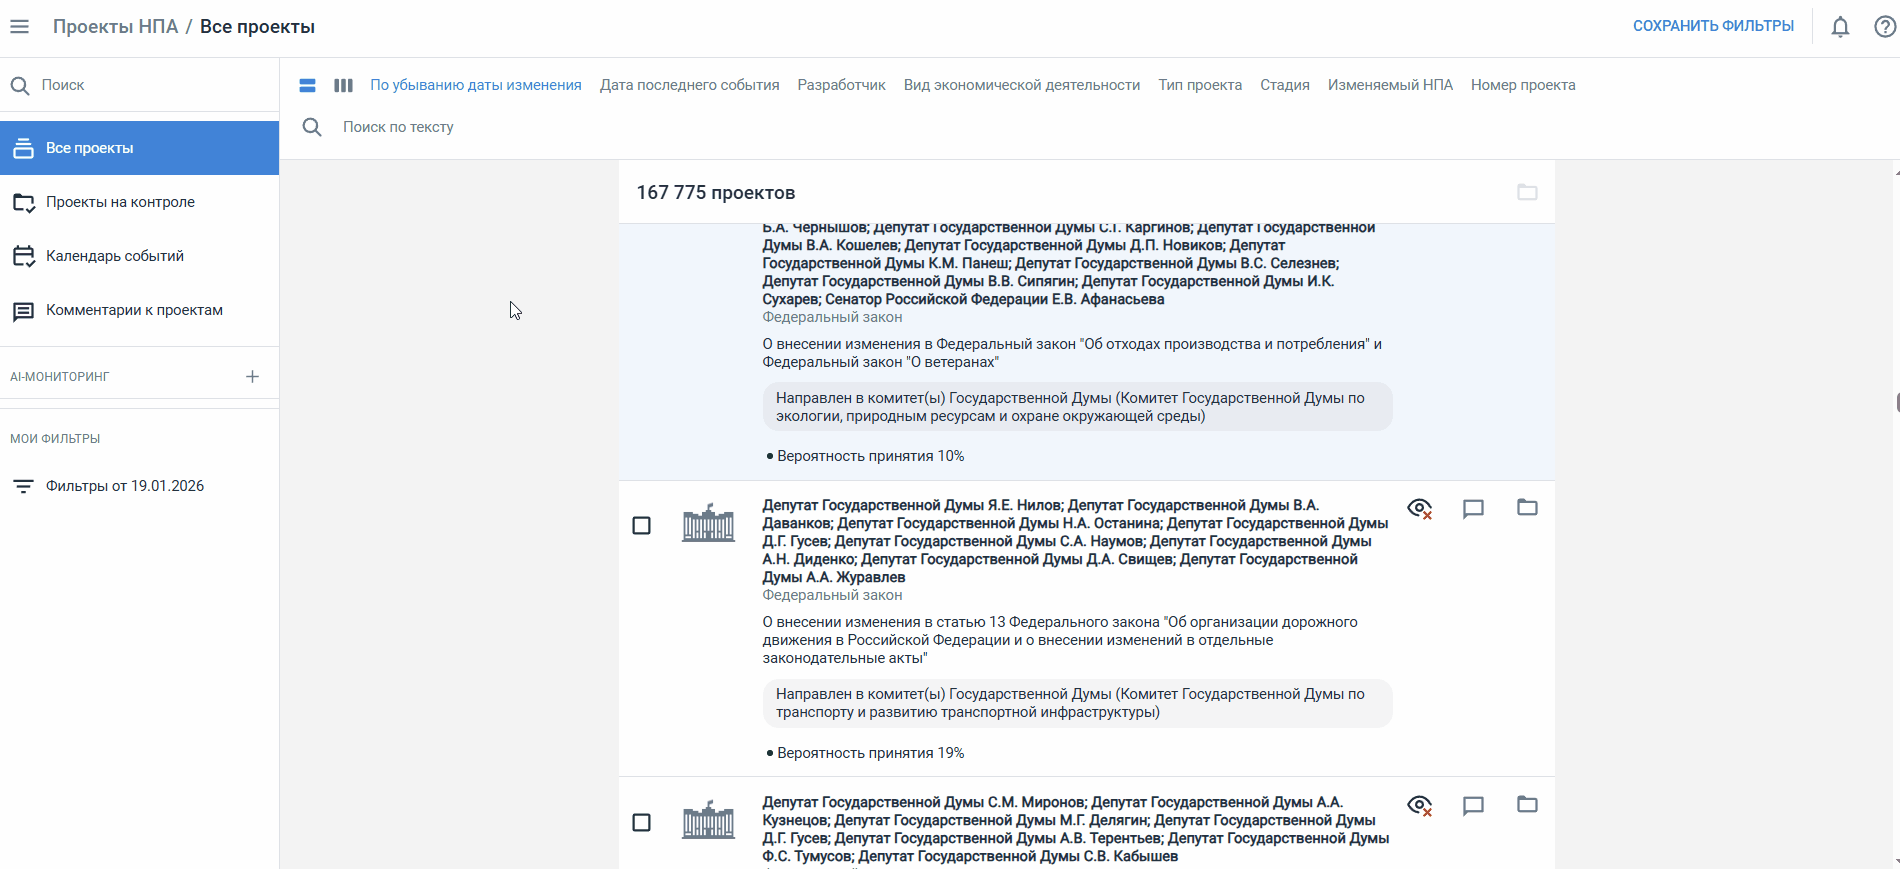Add the road traffic law project to folder
1900x869 pixels.
pyautogui.click(x=1527, y=507)
